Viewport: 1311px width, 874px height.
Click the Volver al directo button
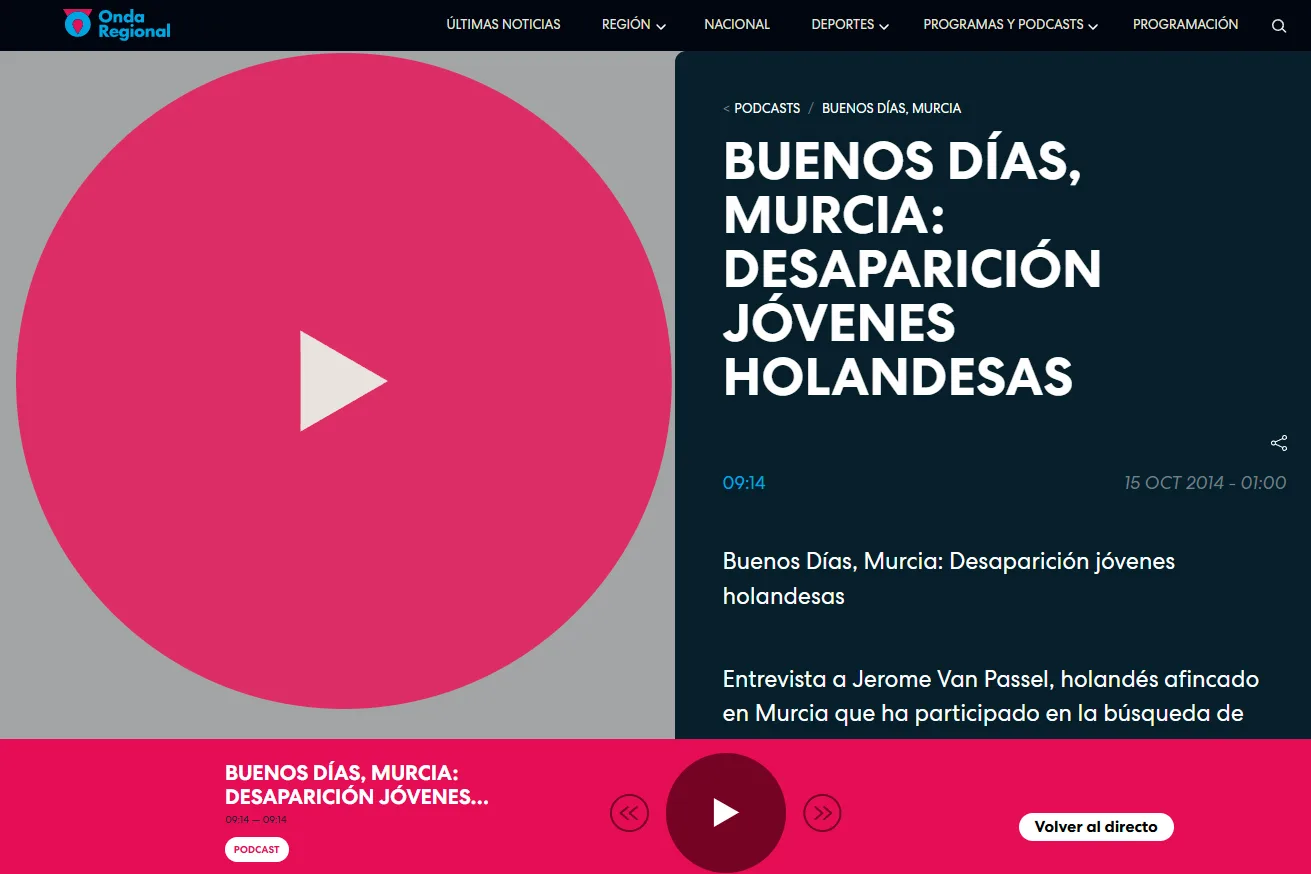(x=1095, y=827)
